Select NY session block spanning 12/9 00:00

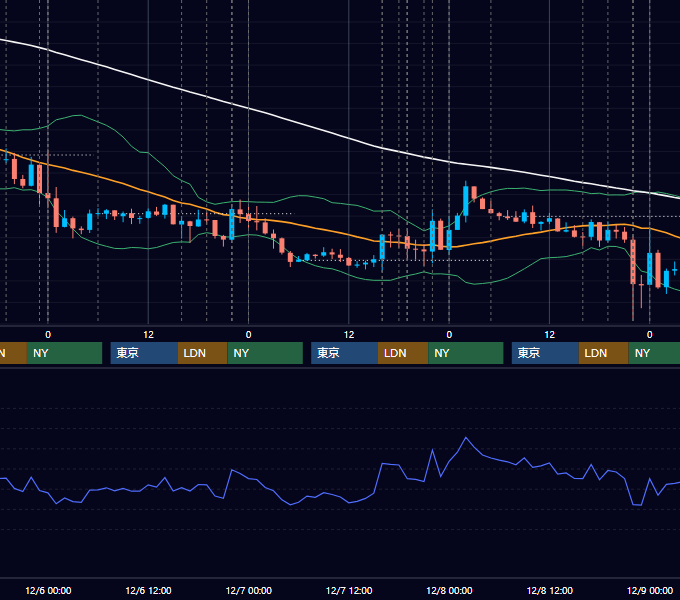[x=654, y=353]
